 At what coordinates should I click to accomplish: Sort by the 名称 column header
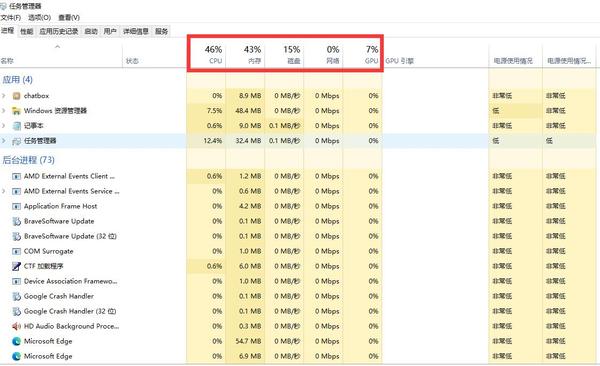61,56
